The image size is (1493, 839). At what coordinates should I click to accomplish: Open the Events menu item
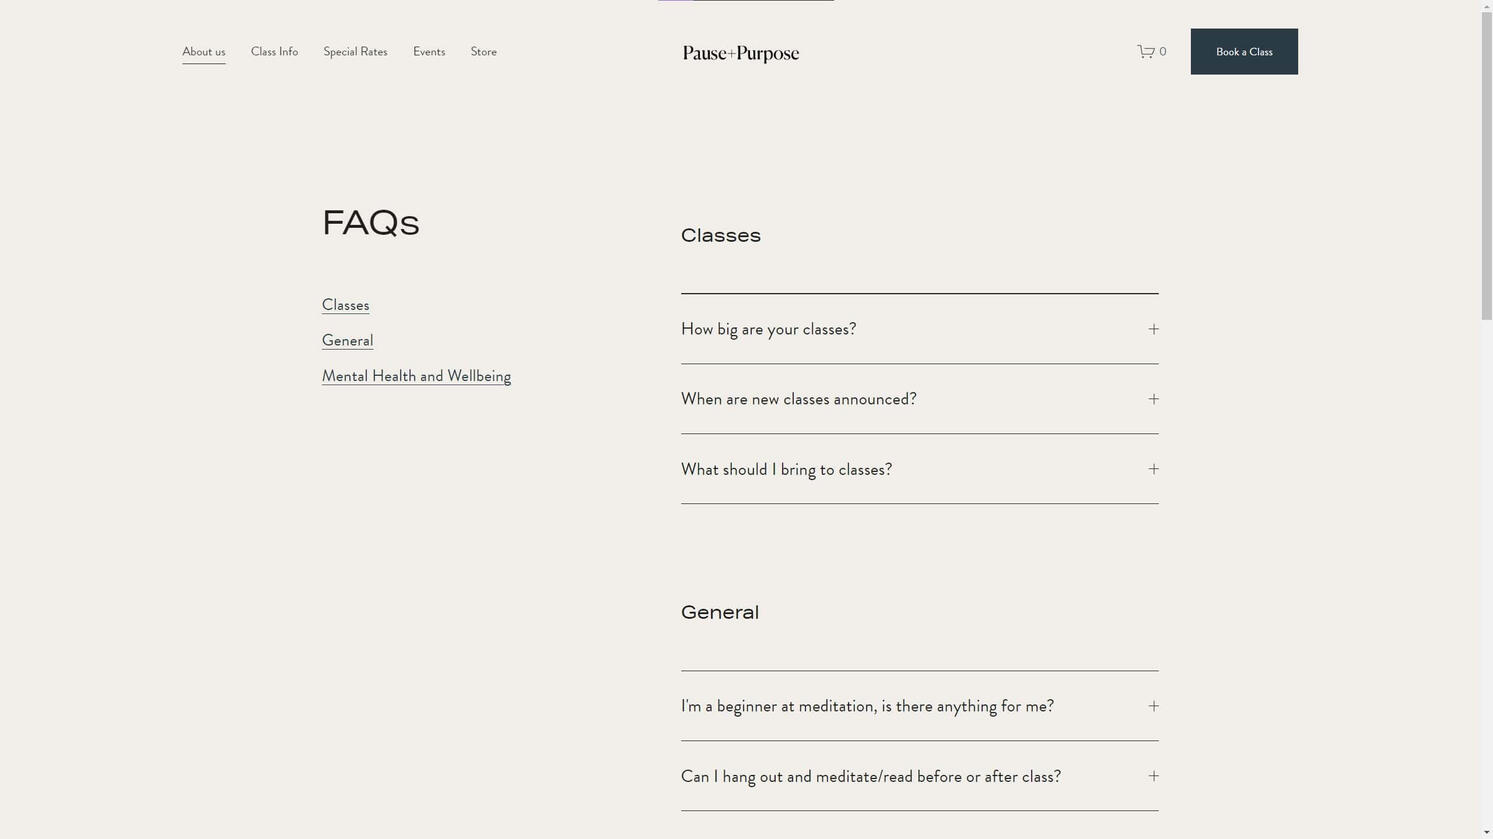pos(428,51)
